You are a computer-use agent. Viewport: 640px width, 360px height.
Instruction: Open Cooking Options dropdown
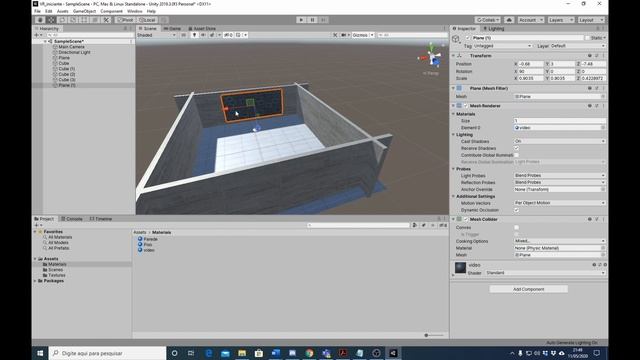(560, 241)
